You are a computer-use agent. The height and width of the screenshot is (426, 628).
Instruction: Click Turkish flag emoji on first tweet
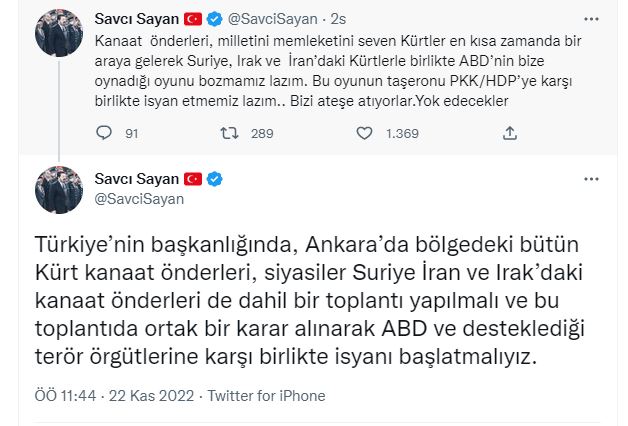[x=193, y=19]
